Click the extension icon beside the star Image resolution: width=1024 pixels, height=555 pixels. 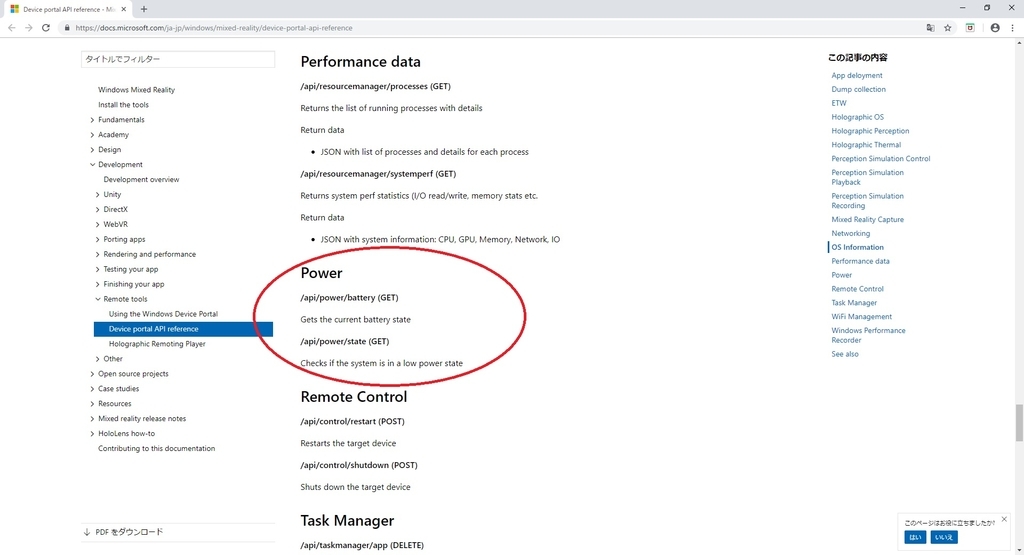click(x=970, y=28)
